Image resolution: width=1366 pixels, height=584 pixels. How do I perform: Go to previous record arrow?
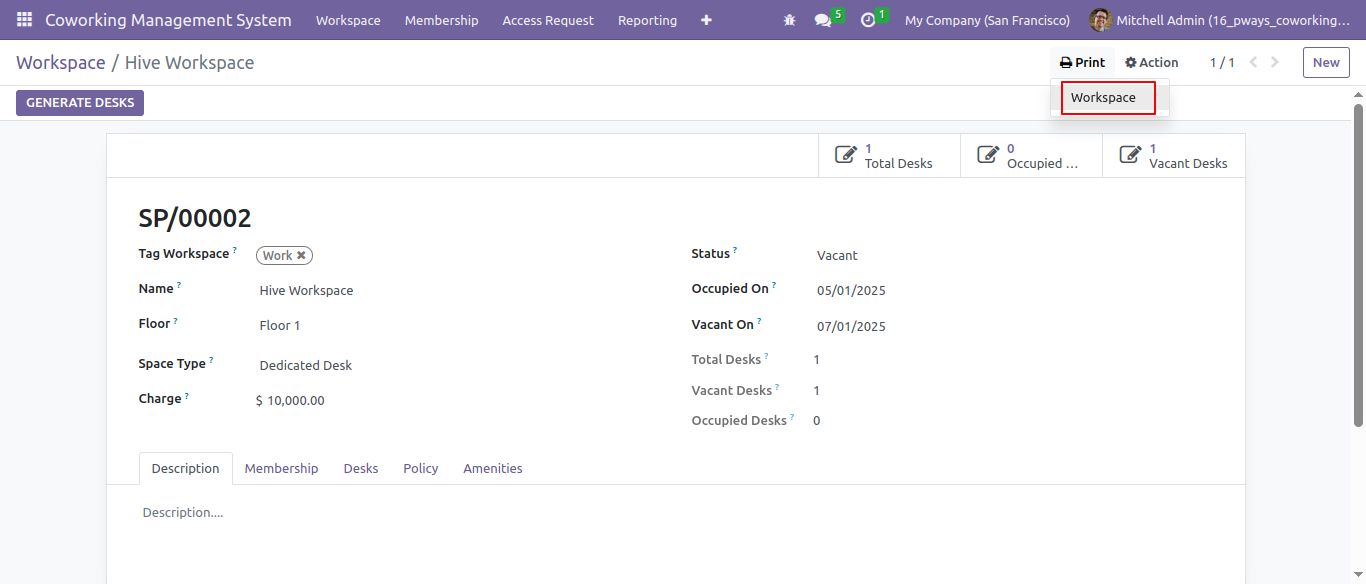pos(1254,62)
